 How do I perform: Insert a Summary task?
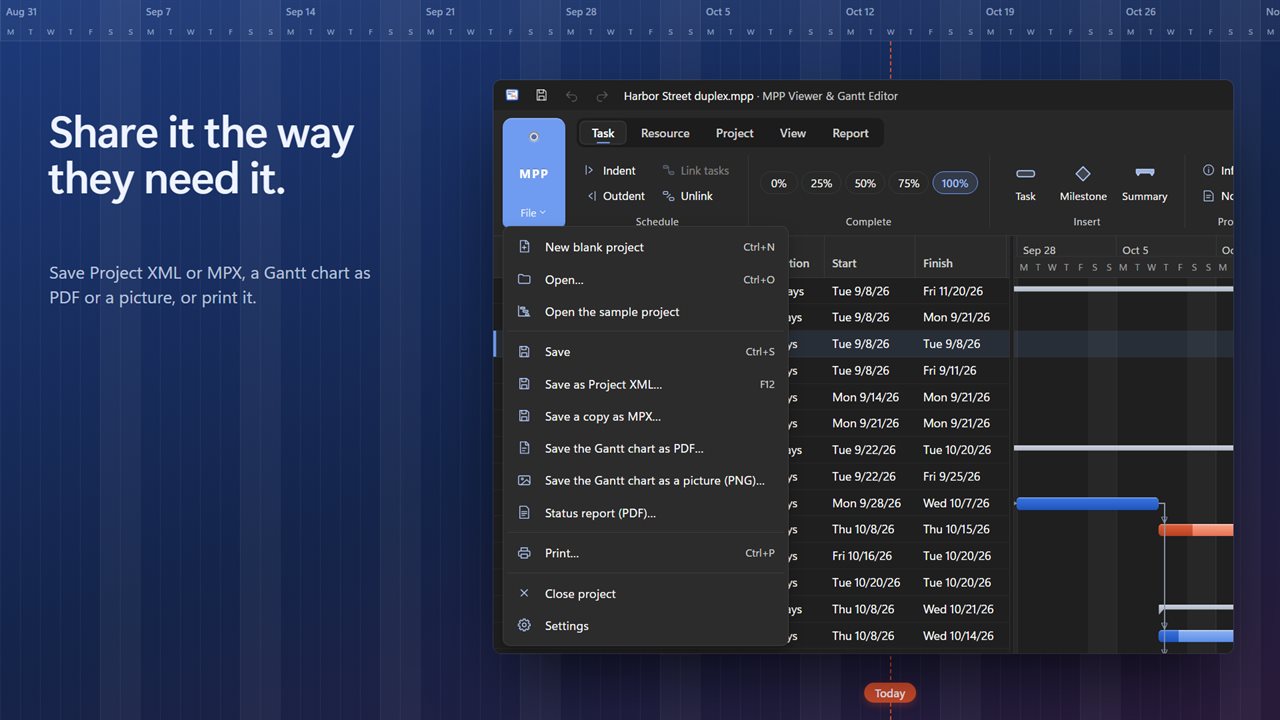click(1144, 183)
